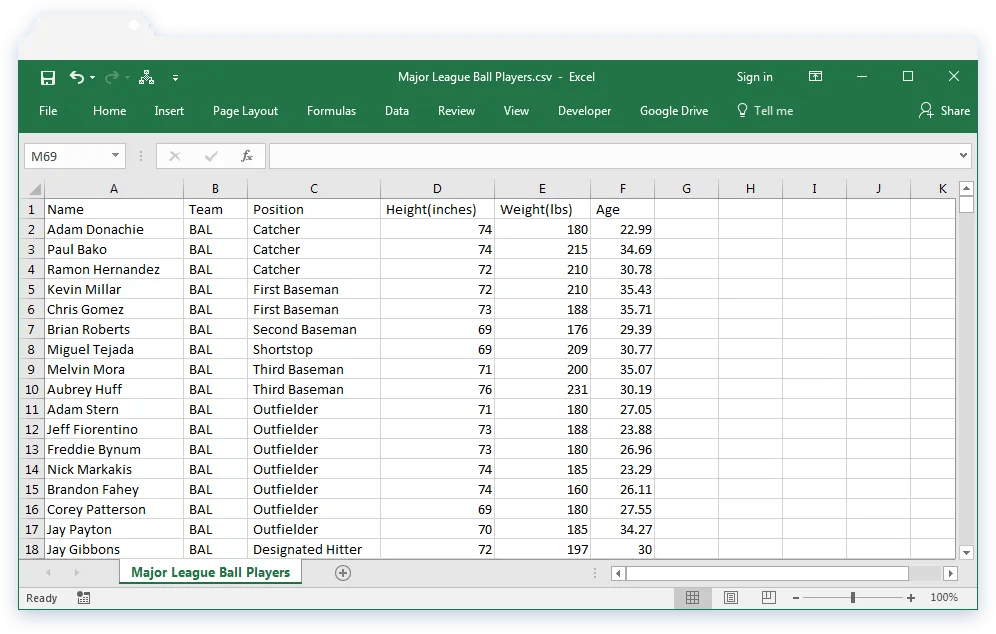Click the Undo arrow icon

[77, 78]
